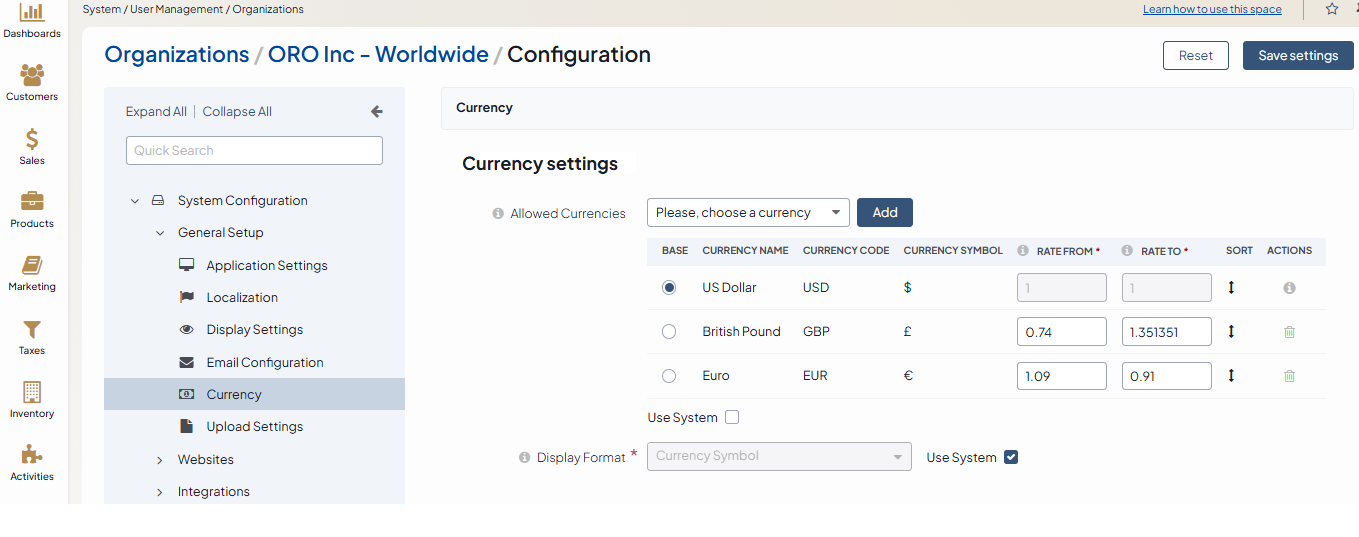Select Euro as base currency

click(669, 376)
